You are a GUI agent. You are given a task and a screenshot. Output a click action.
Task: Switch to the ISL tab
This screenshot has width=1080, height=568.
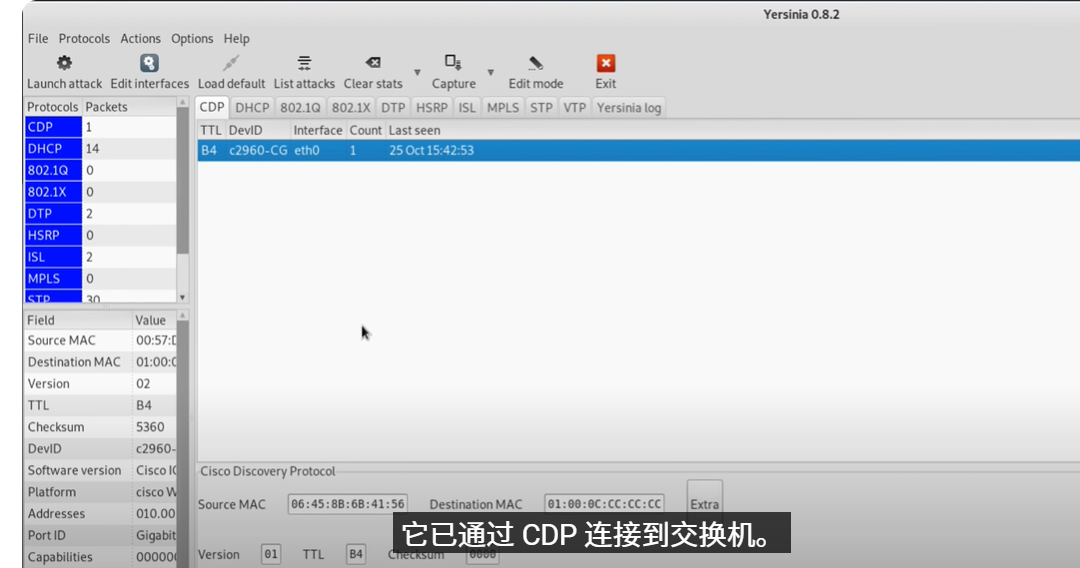467,107
